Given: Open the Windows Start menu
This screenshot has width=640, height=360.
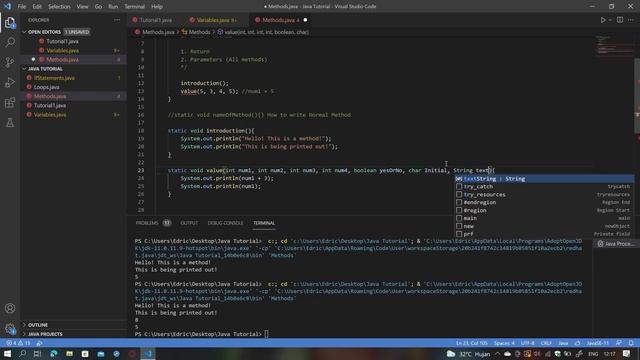Looking at the screenshot, I should pos(7,354).
